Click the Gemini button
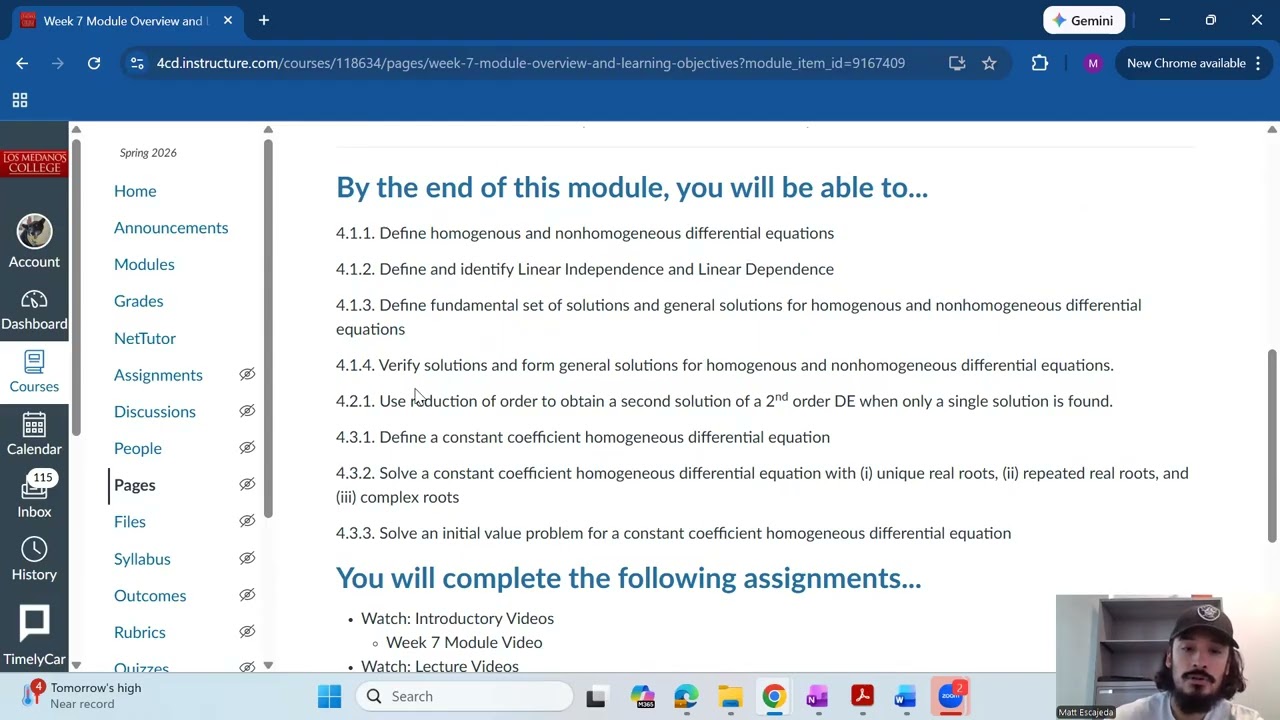Image resolution: width=1280 pixels, height=720 pixels. (1084, 20)
